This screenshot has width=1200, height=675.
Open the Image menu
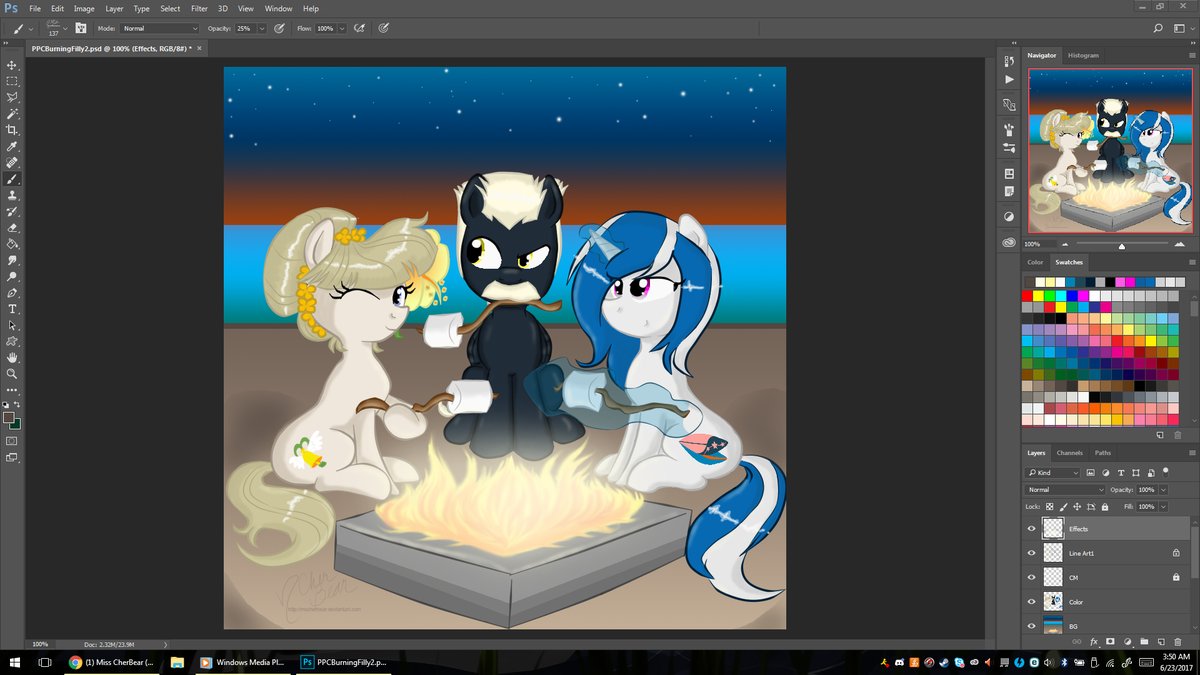[84, 8]
